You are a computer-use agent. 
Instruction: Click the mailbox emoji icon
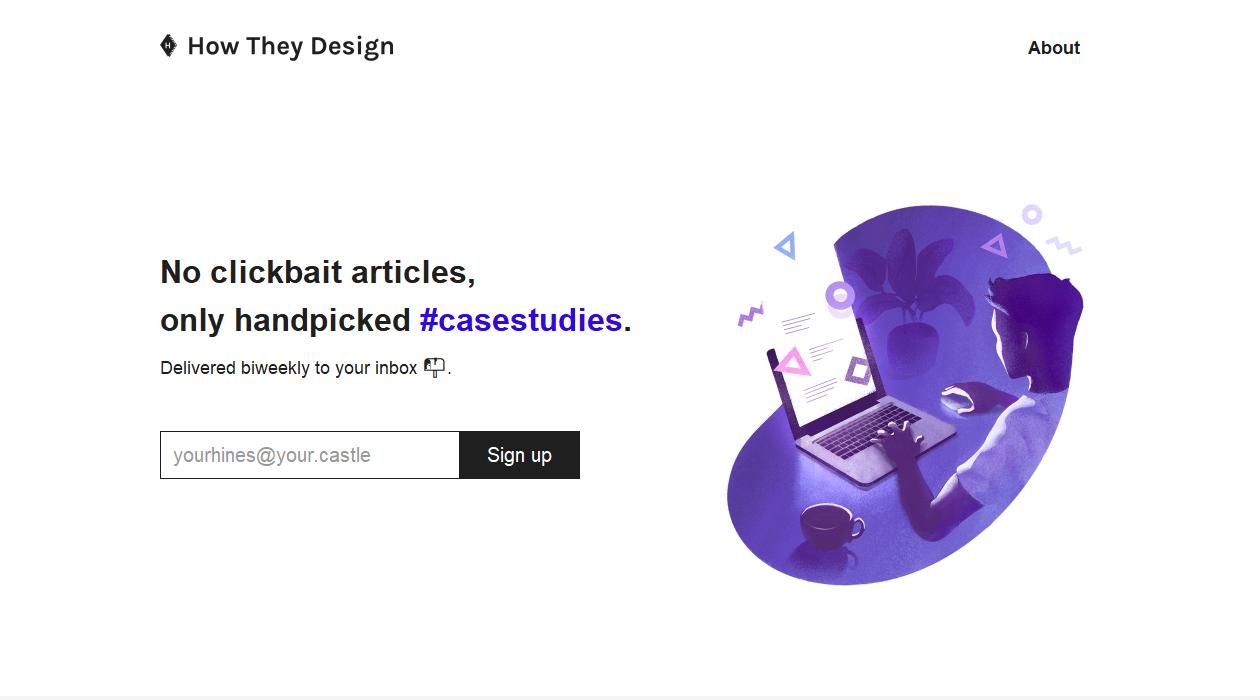(x=434, y=368)
